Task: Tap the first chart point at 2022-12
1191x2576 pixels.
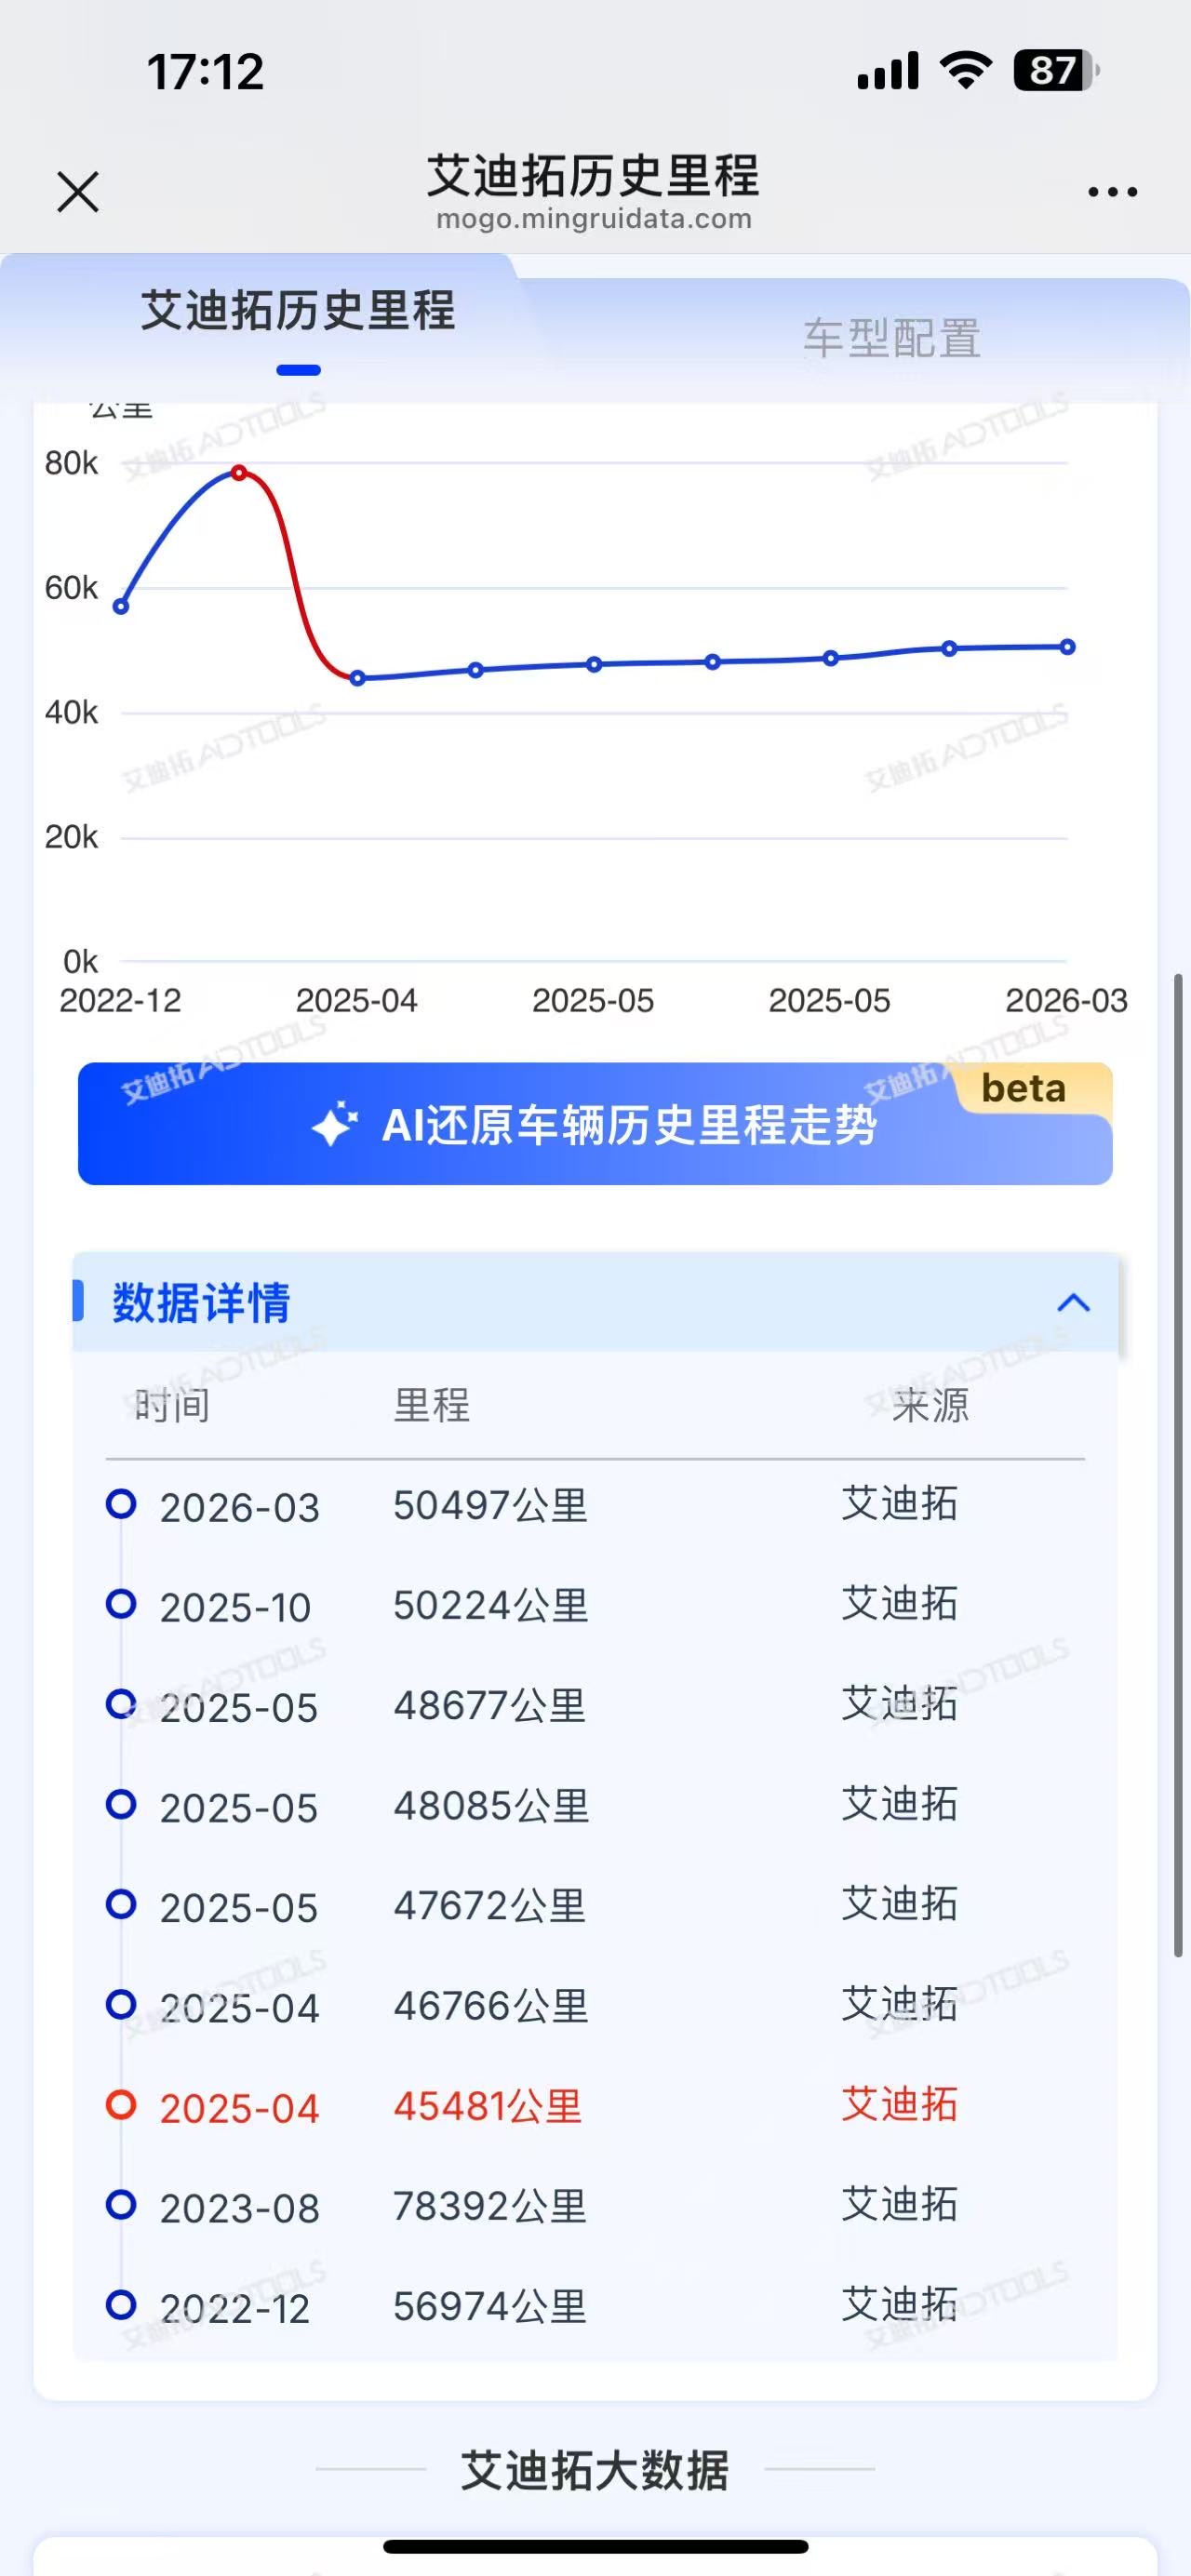Action: [121, 606]
